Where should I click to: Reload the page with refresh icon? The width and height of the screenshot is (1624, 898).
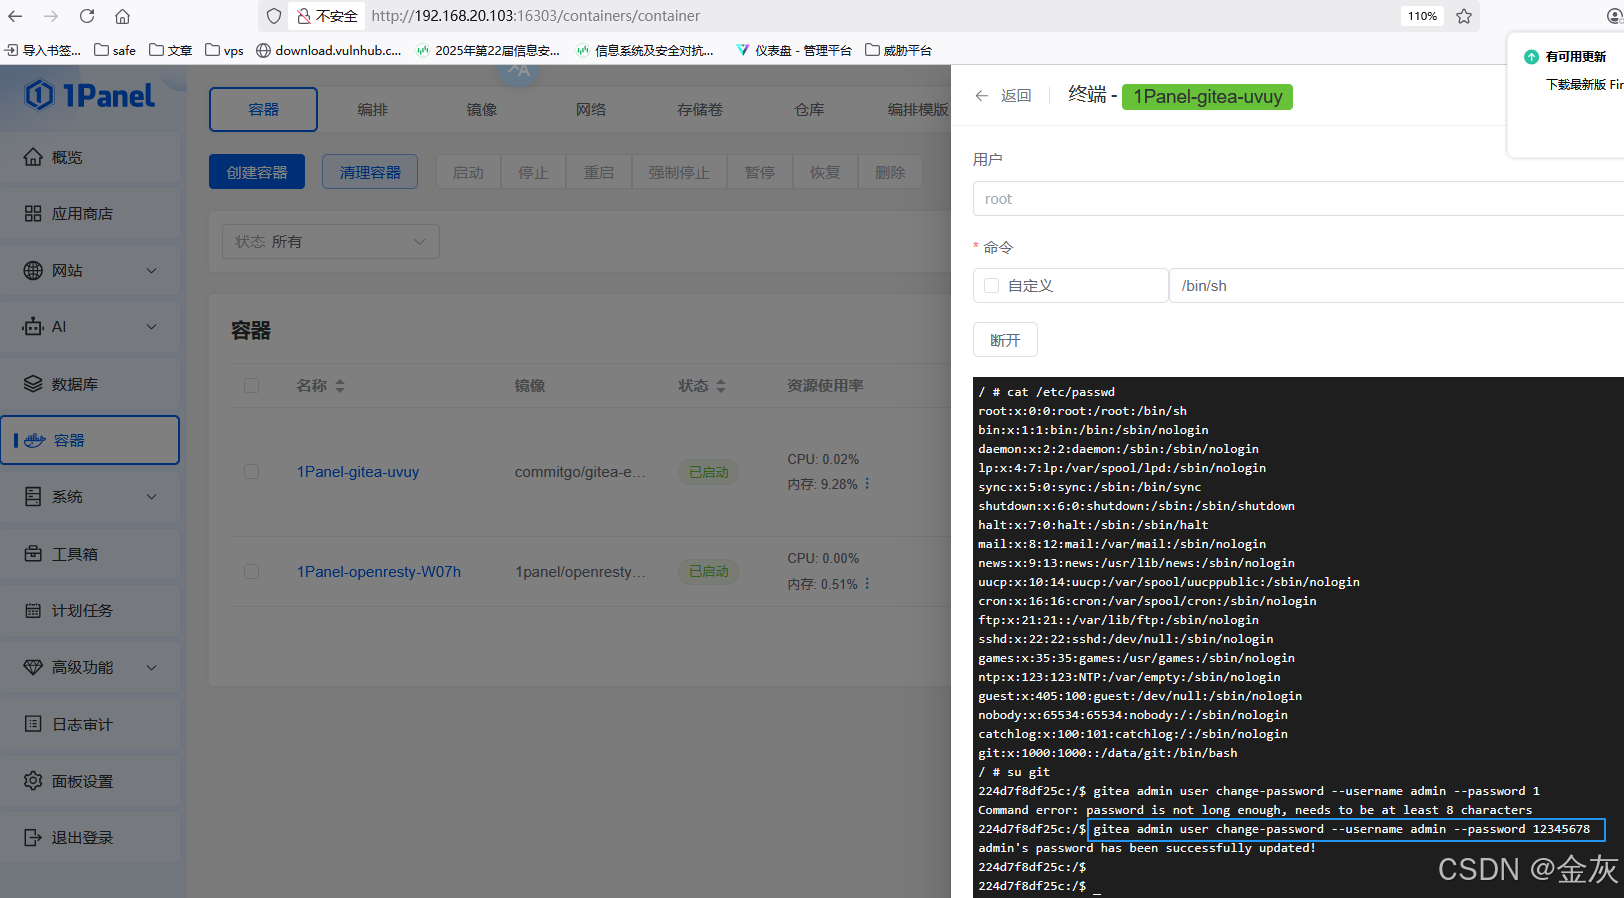(x=87, y=16)
